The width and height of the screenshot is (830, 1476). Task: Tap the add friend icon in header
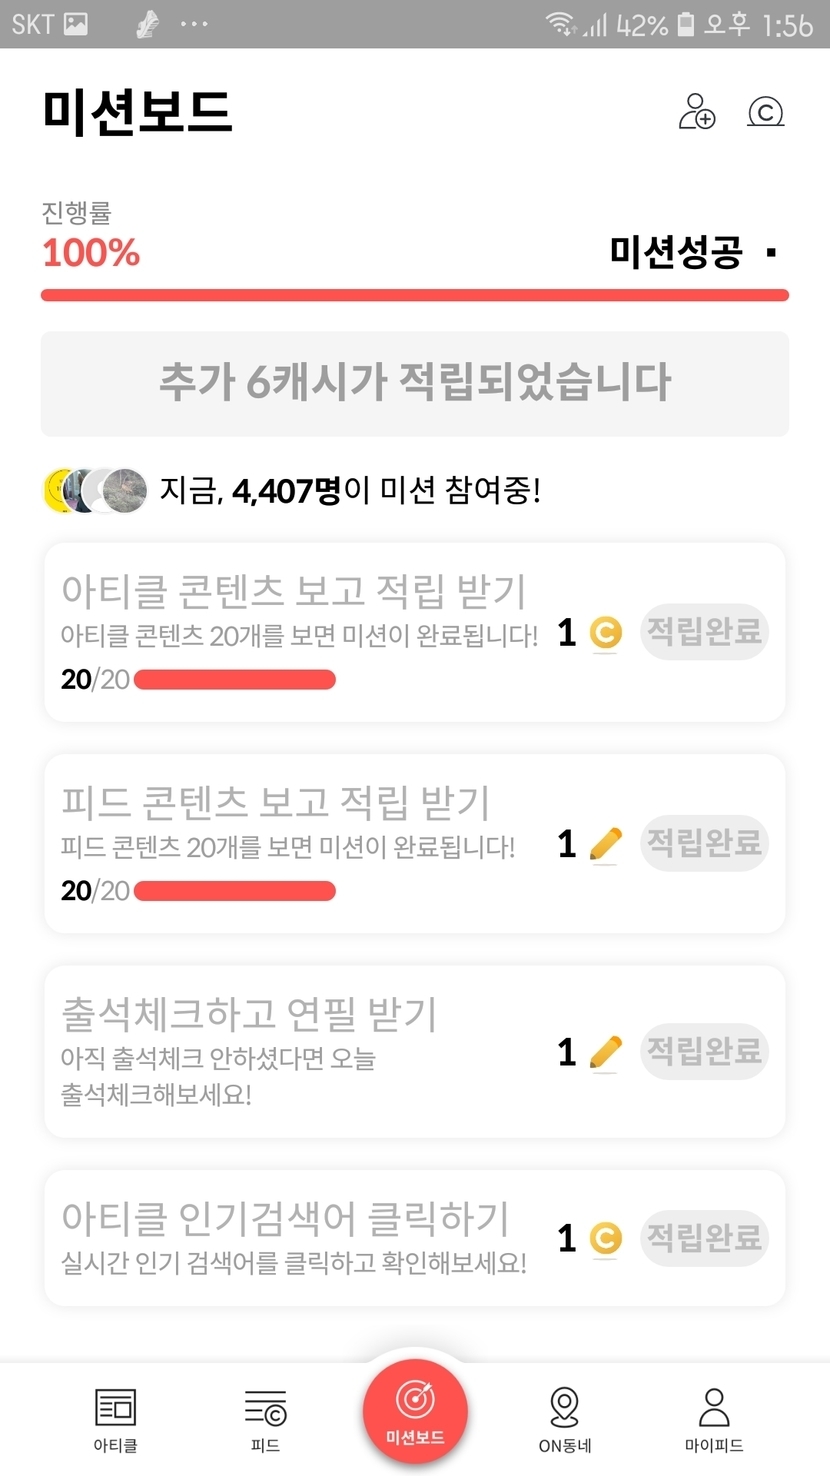pos(697,112)
